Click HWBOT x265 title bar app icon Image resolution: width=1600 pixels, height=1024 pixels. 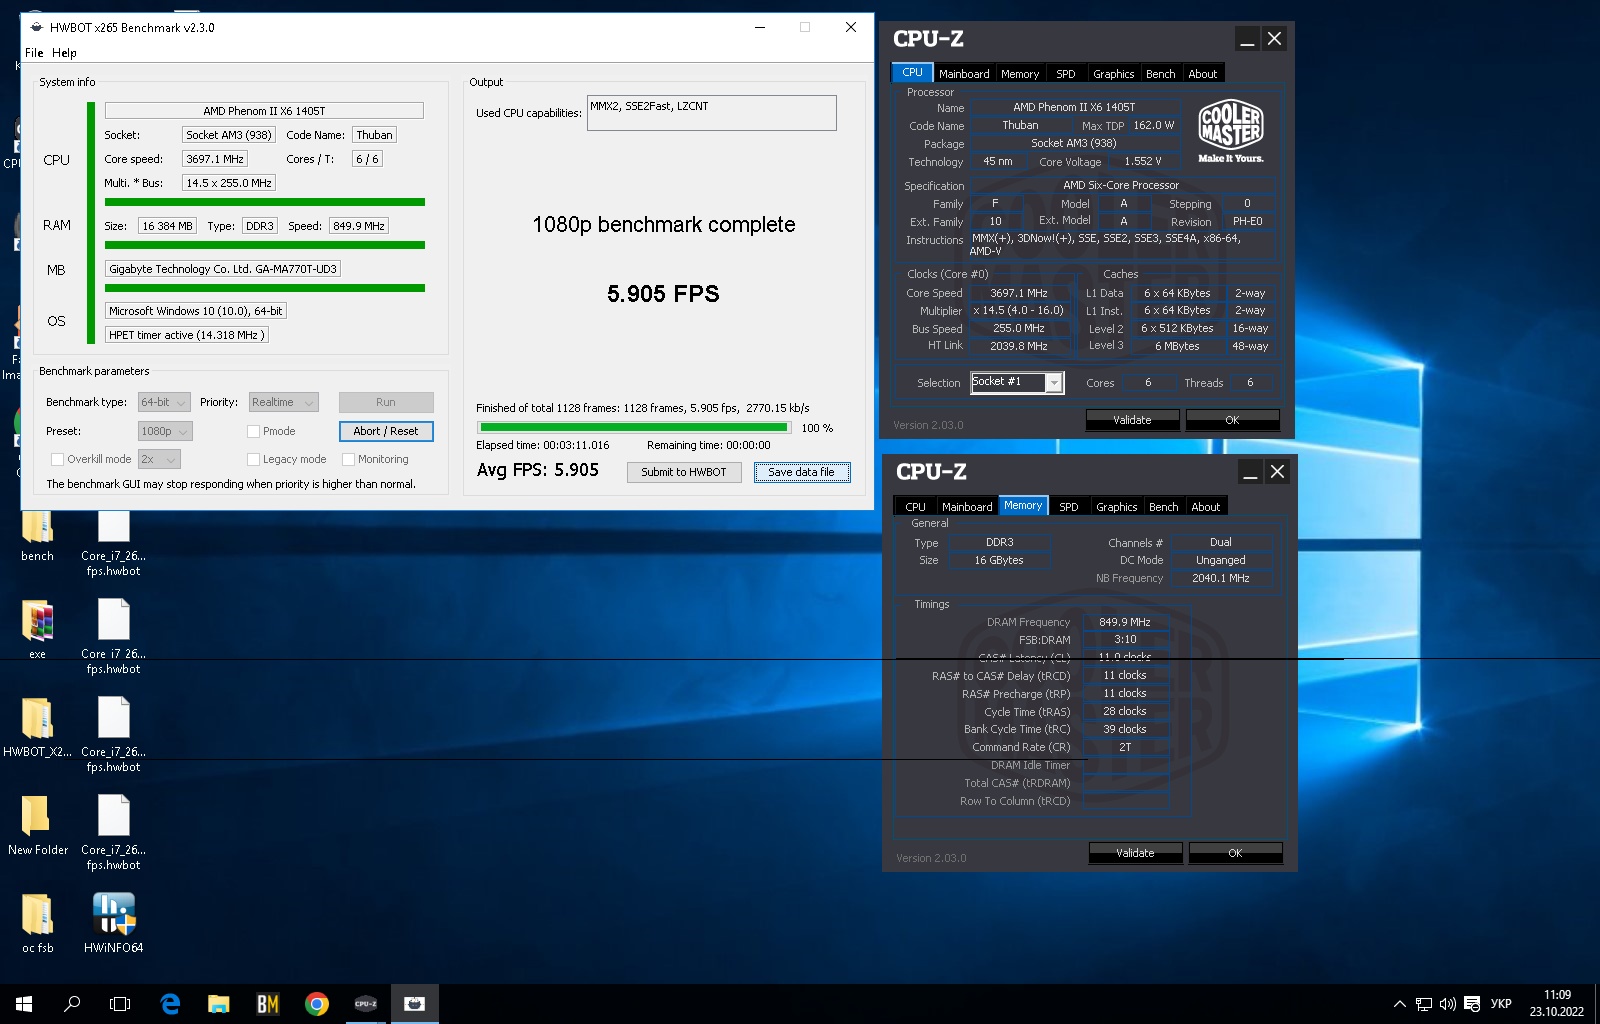point(36,28)
